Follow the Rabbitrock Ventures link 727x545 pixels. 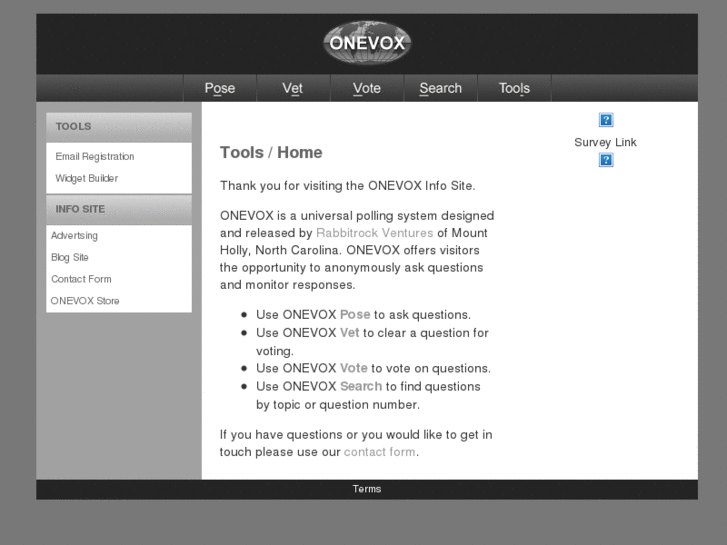375,233
